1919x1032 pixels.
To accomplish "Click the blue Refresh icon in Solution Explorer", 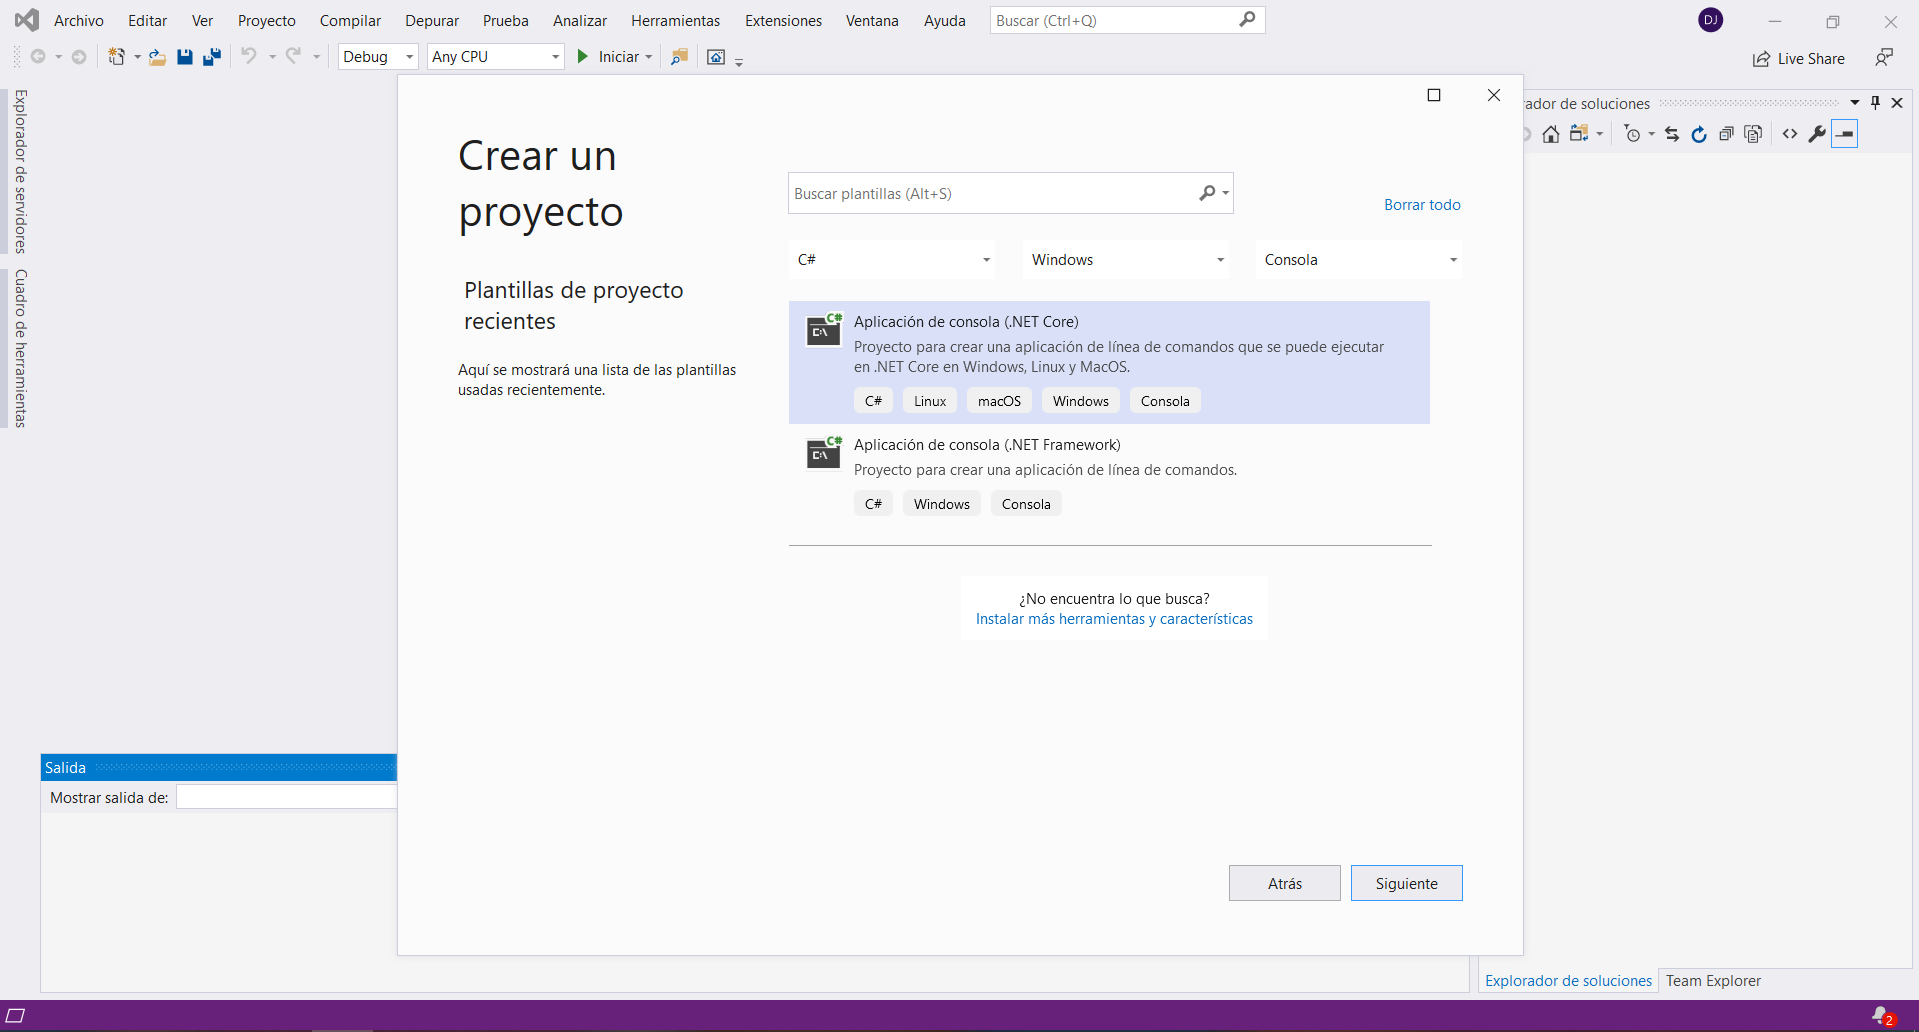I will (x=1698, y=134).
